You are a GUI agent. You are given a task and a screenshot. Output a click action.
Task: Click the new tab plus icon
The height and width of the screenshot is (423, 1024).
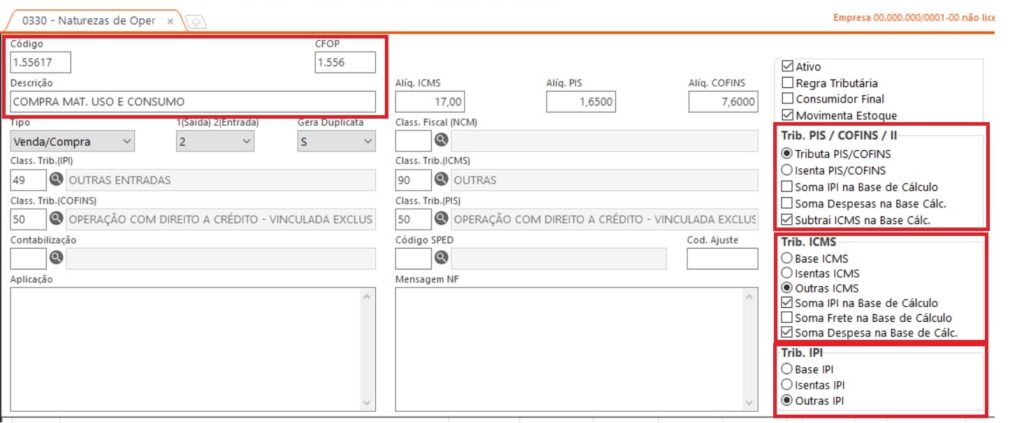196,22
